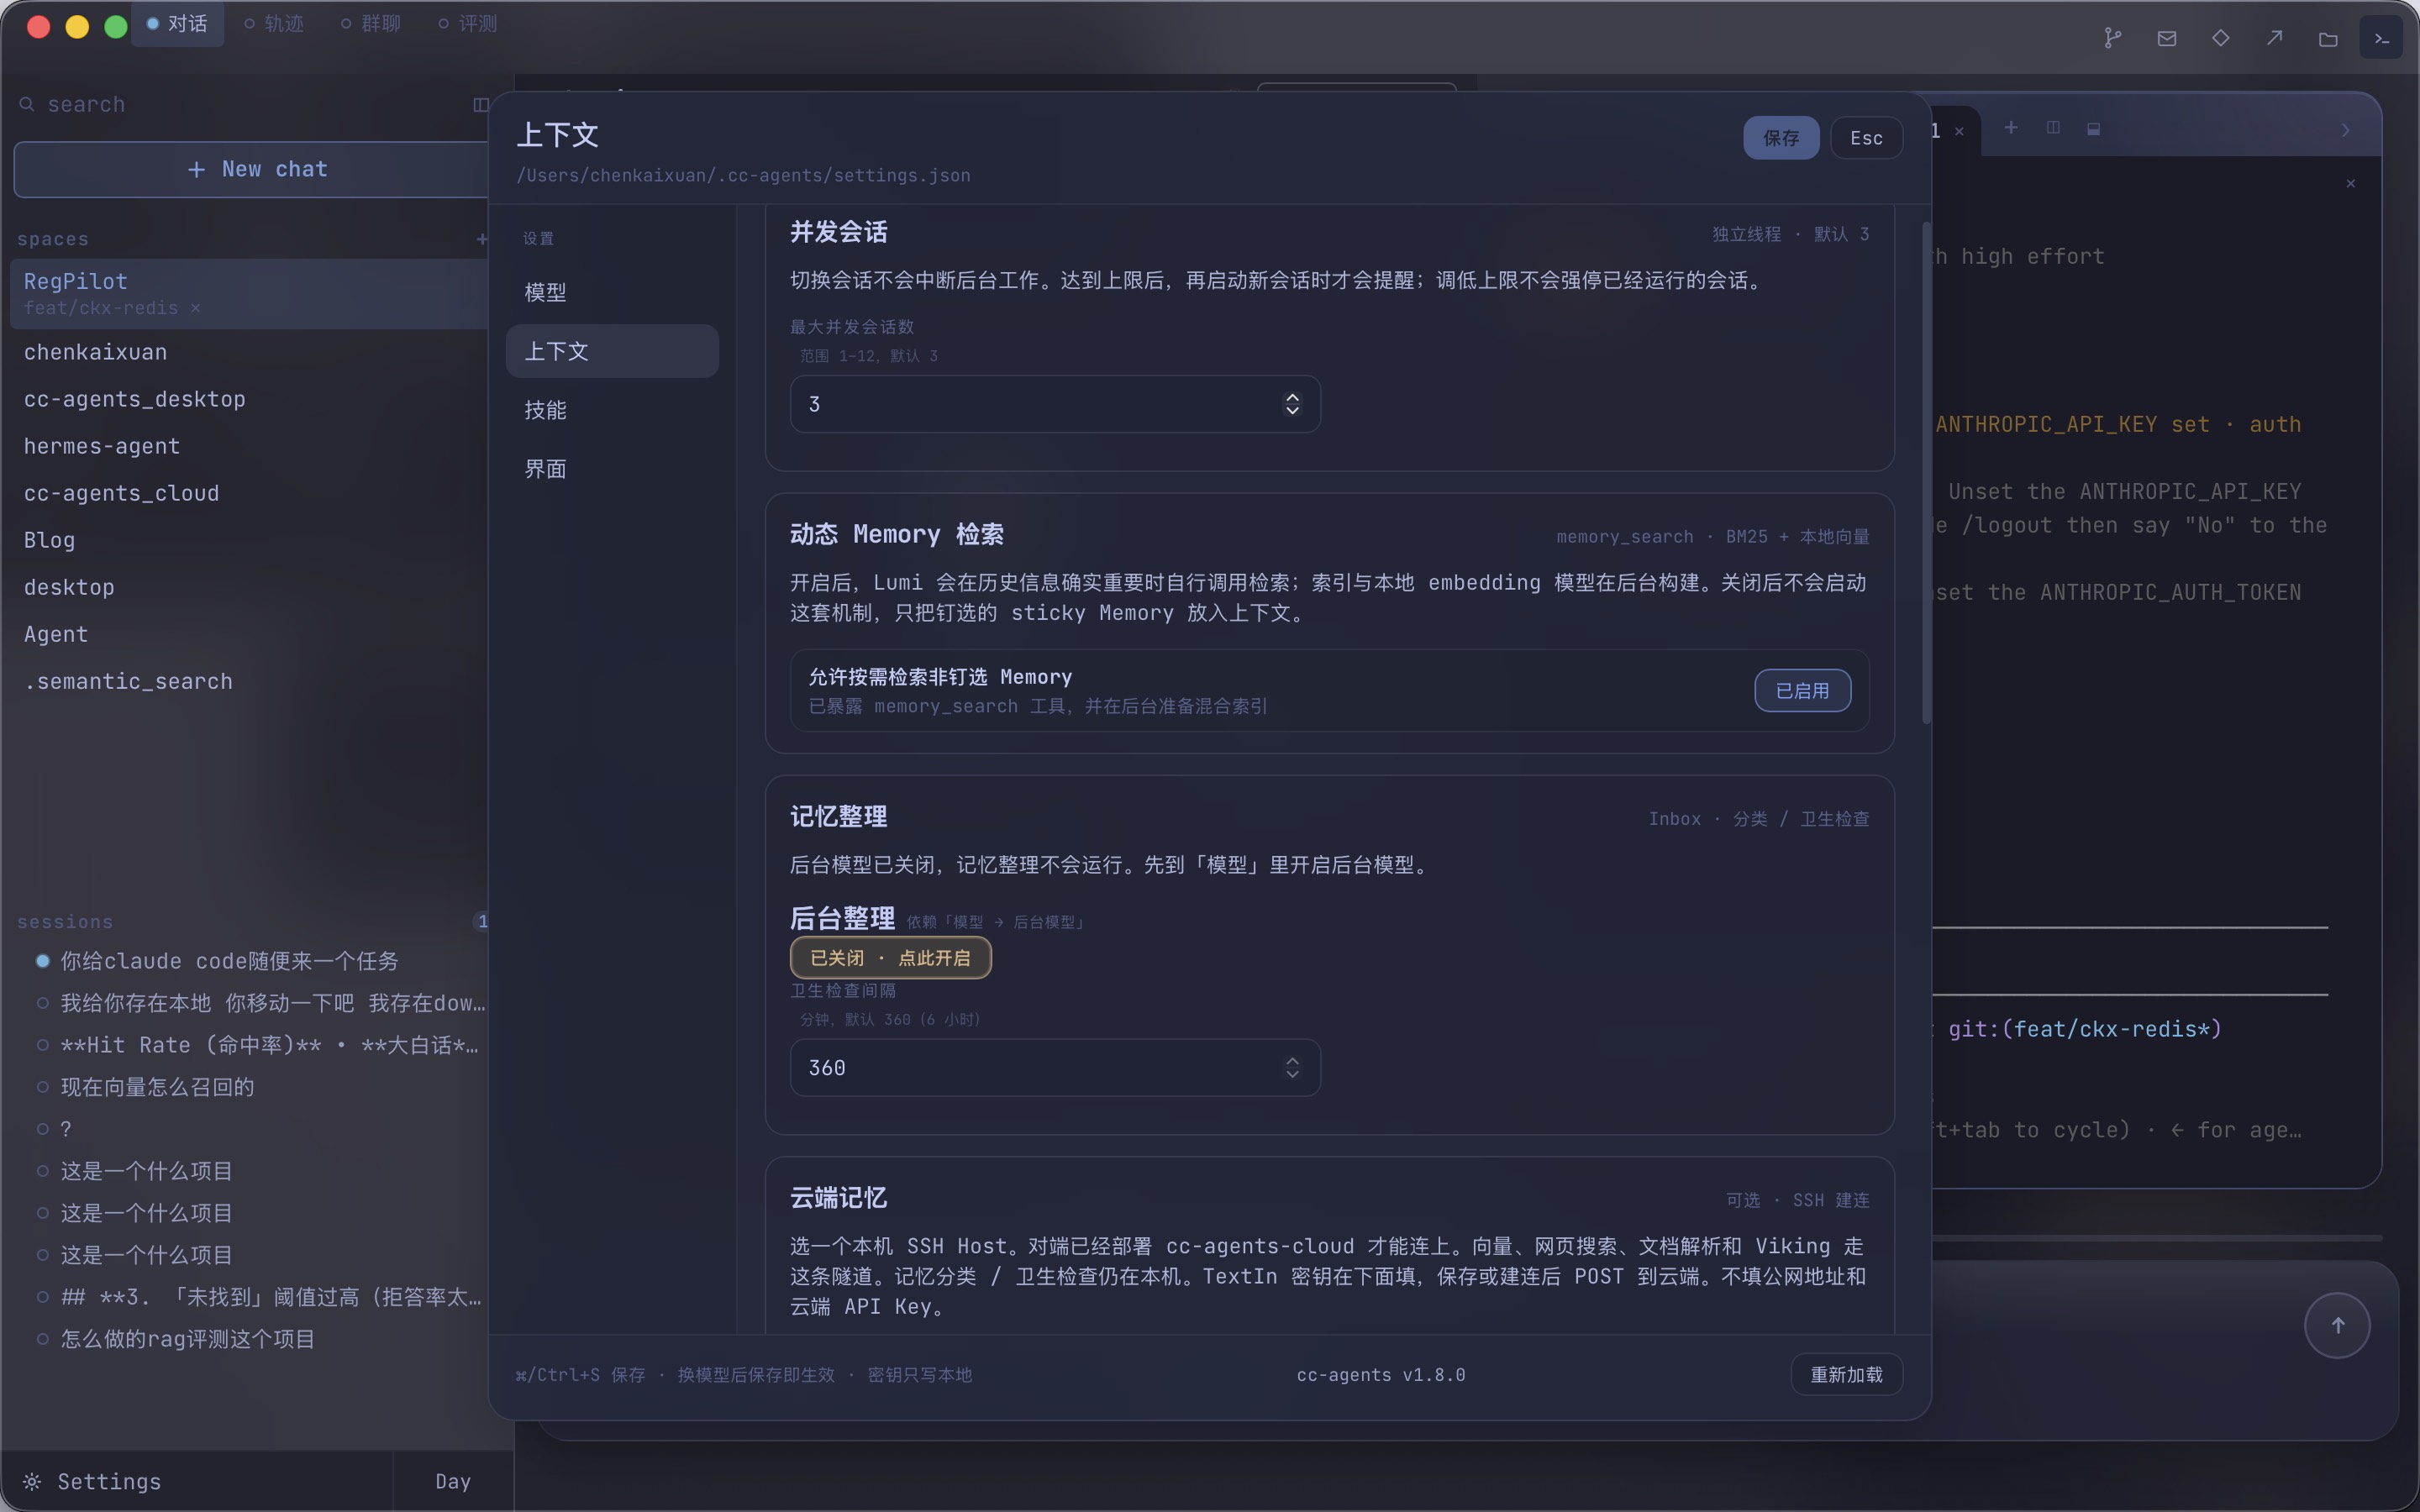The height and width of the screenshot is (1512, 2420).
Task: Switch to 对话 tab
Action: click(x=177, y=24)
